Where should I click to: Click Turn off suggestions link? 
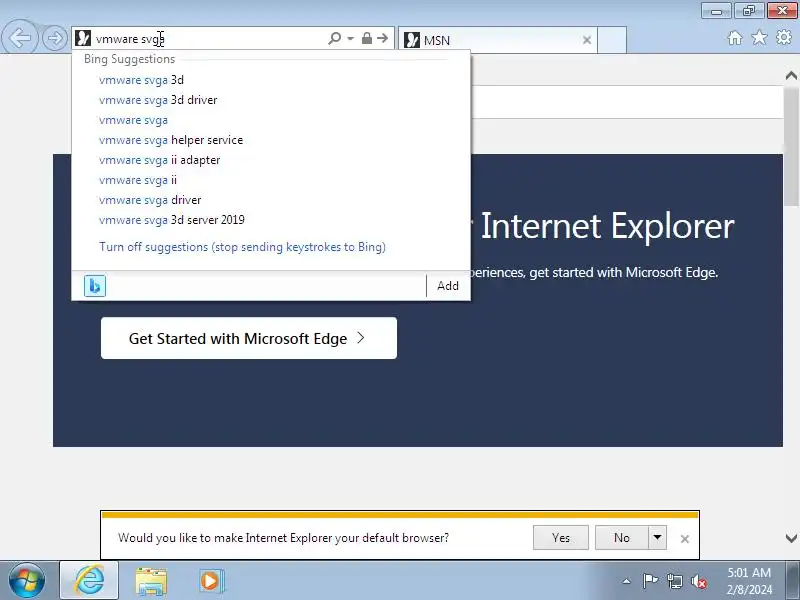(x=242, y=247)
